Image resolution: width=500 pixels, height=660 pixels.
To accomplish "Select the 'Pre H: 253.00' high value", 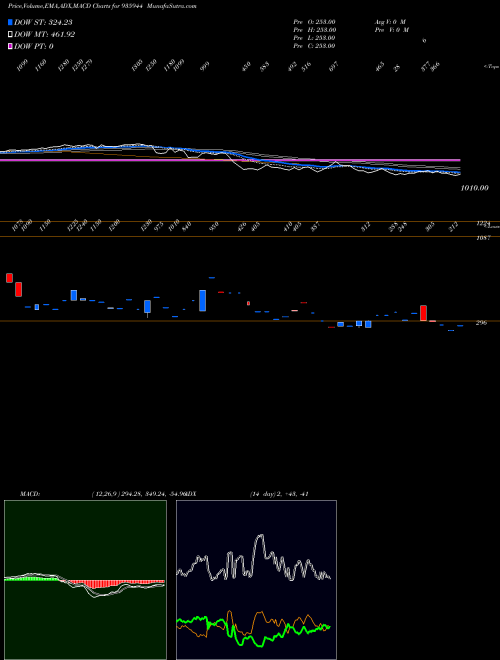I will 314,30.
